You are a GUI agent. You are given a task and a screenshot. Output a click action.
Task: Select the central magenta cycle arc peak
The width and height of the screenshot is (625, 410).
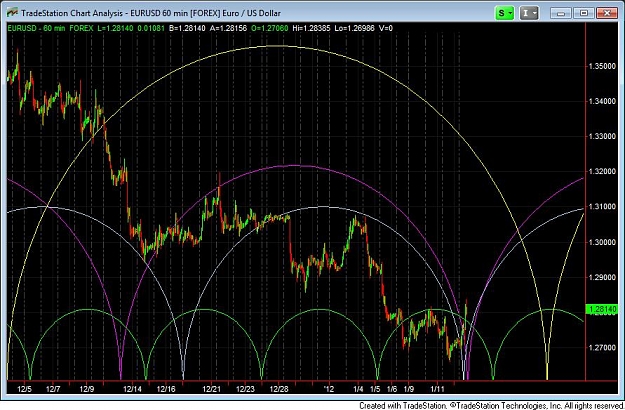(294, 165)
